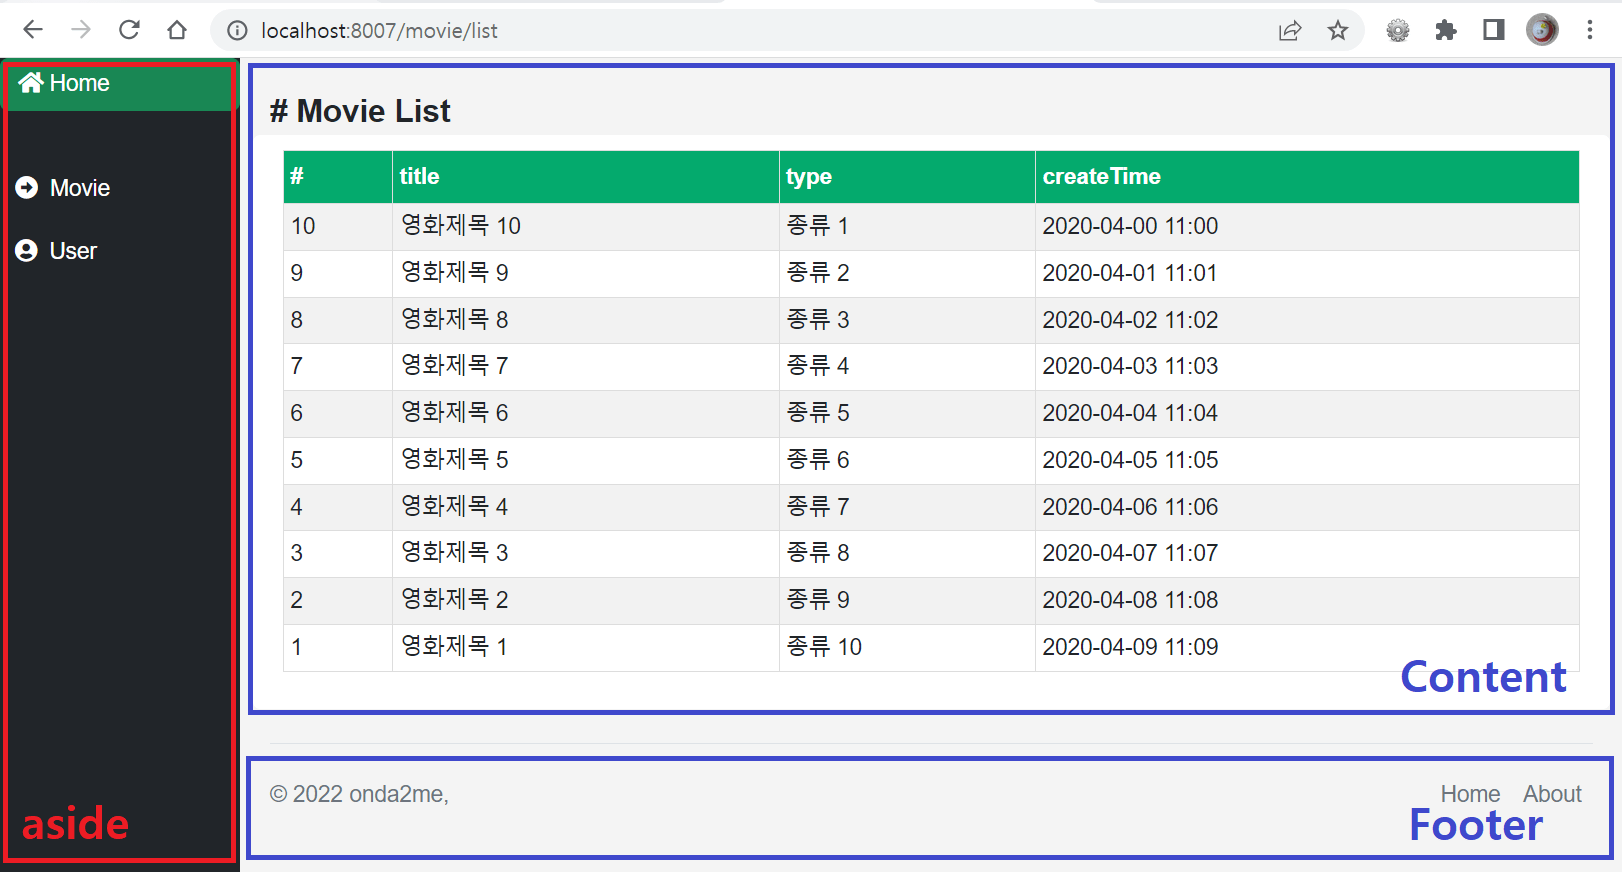This screenshot has width=1622, height=872.
Task: Click the footer text '© 2022 onda2me,'
Action: tap(359, 794)
